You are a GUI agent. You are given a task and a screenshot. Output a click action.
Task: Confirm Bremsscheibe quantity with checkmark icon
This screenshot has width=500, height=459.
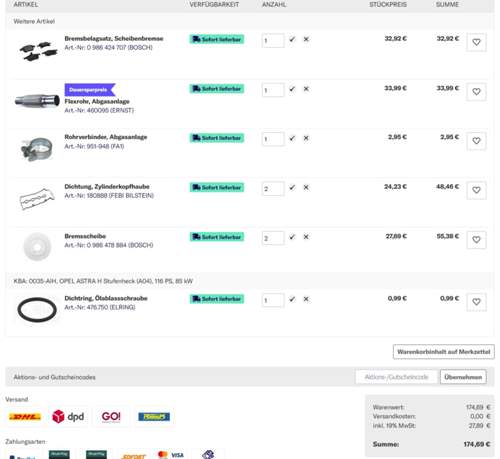point(292,237)
